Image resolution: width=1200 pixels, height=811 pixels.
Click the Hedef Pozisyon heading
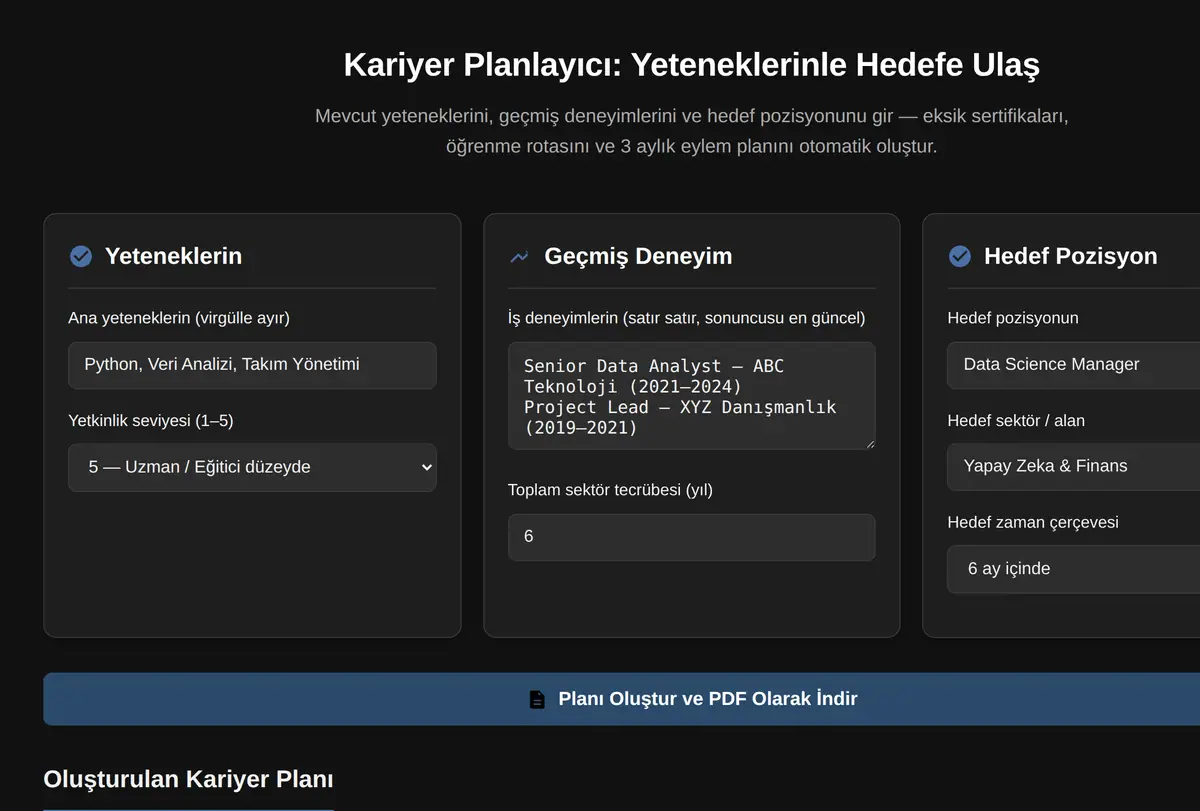1070,256
